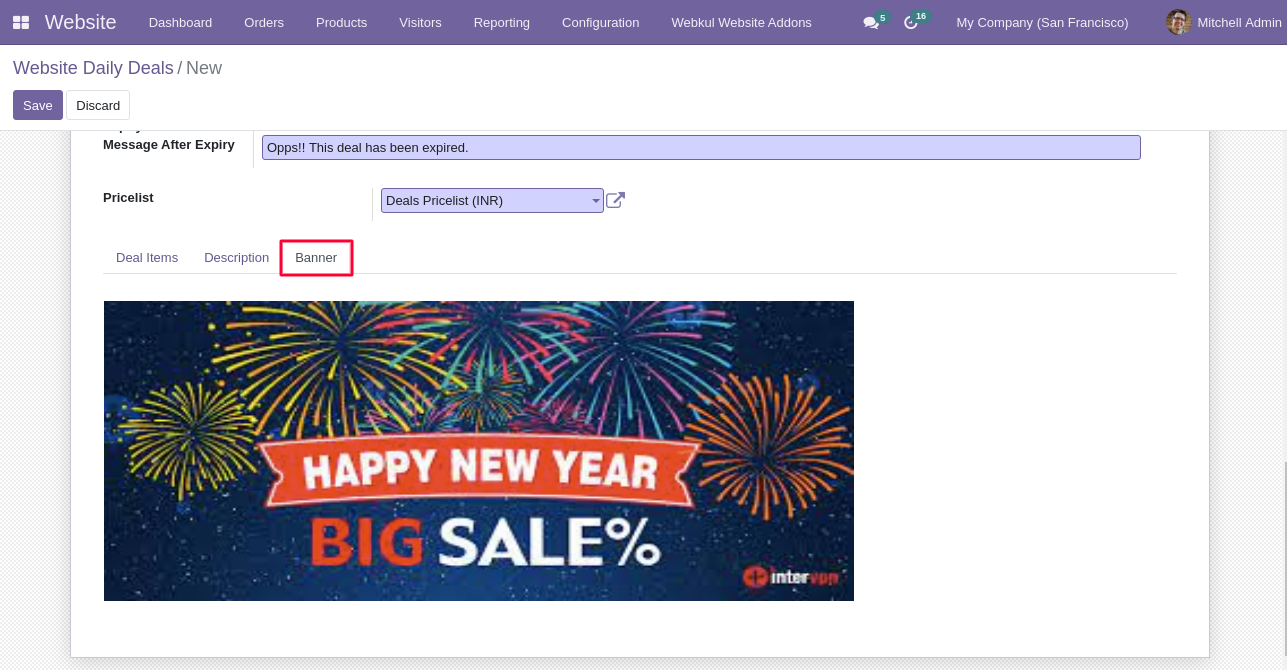Screen dimensions: 1287x670
Task: Click the Happy New Year banner image
Action: [x=479, y=451]
